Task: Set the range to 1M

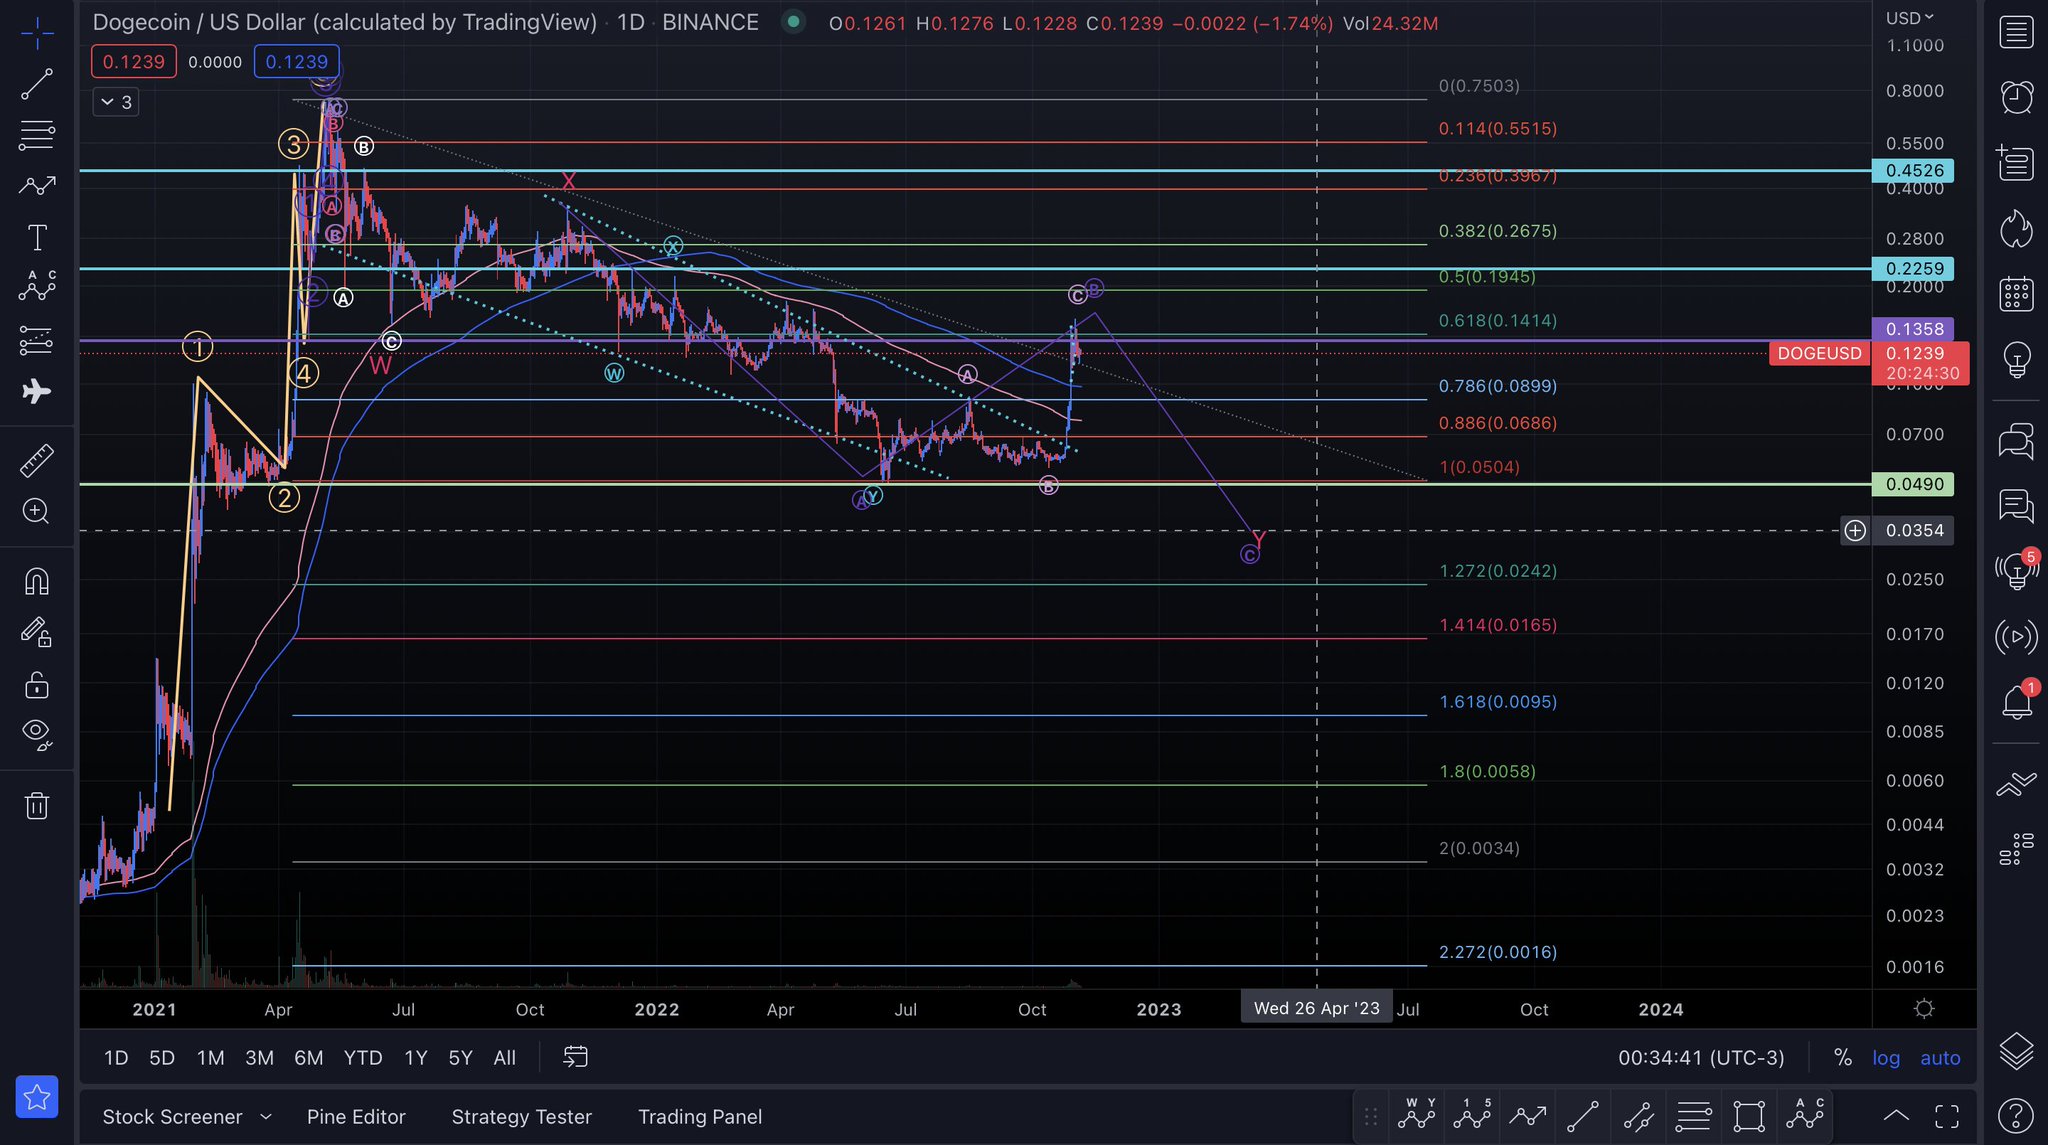Action: pos(210,1058)
